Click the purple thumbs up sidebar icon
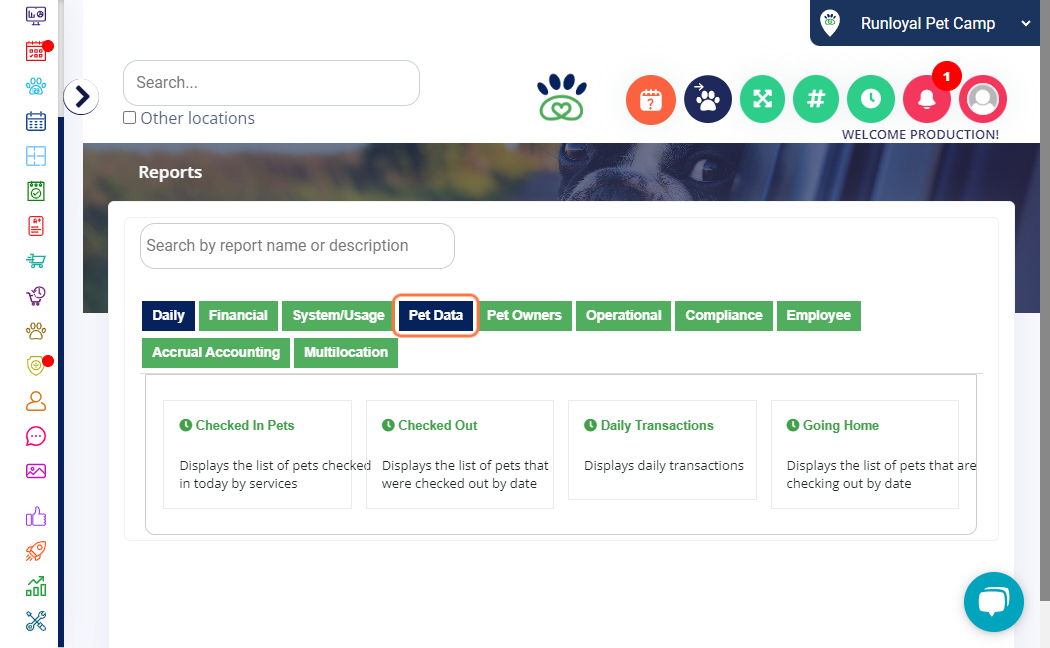This screenshot has width=1050, height=648. coord(35,516)
